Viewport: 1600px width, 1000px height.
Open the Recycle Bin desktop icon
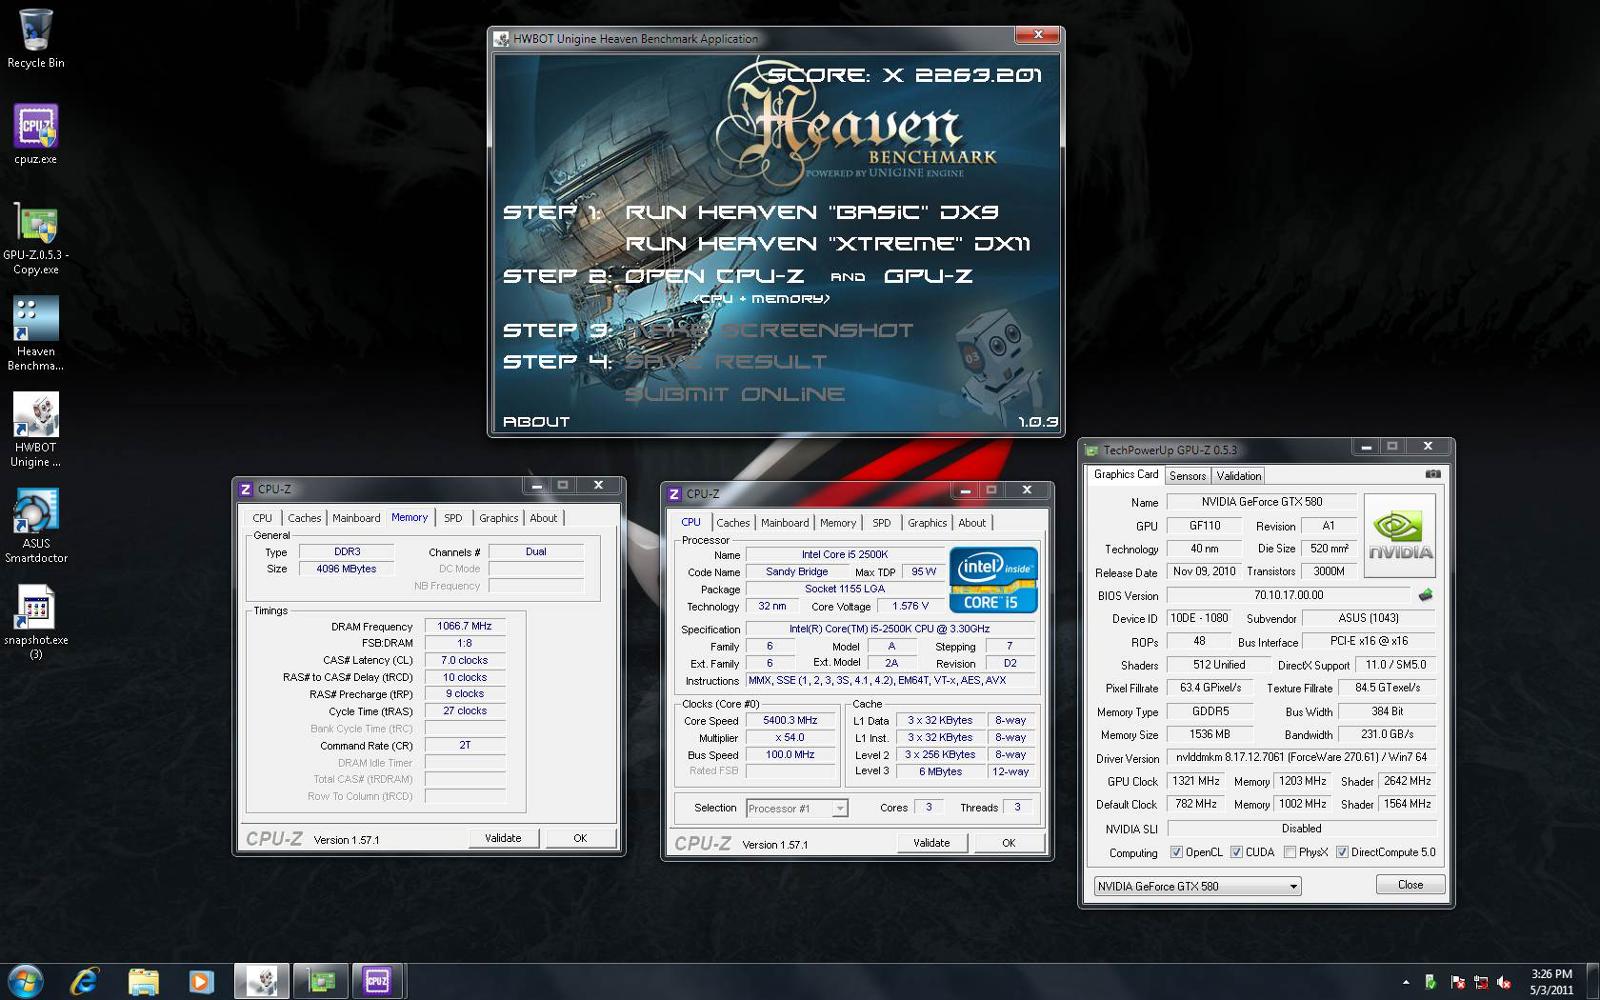tap(36, 39)
